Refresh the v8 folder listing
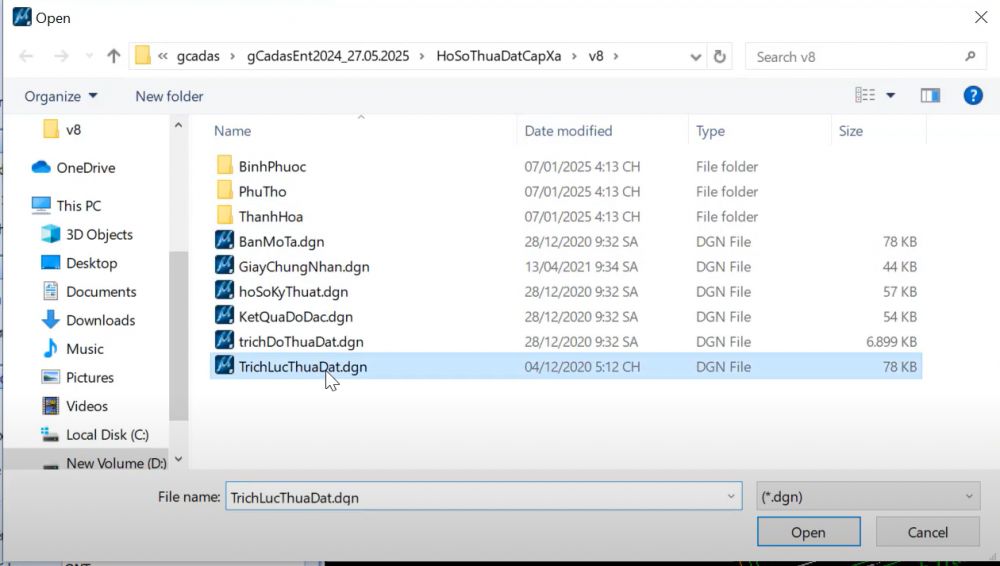The width and height of the screenshot is (1000, 566). coord(719,57)
